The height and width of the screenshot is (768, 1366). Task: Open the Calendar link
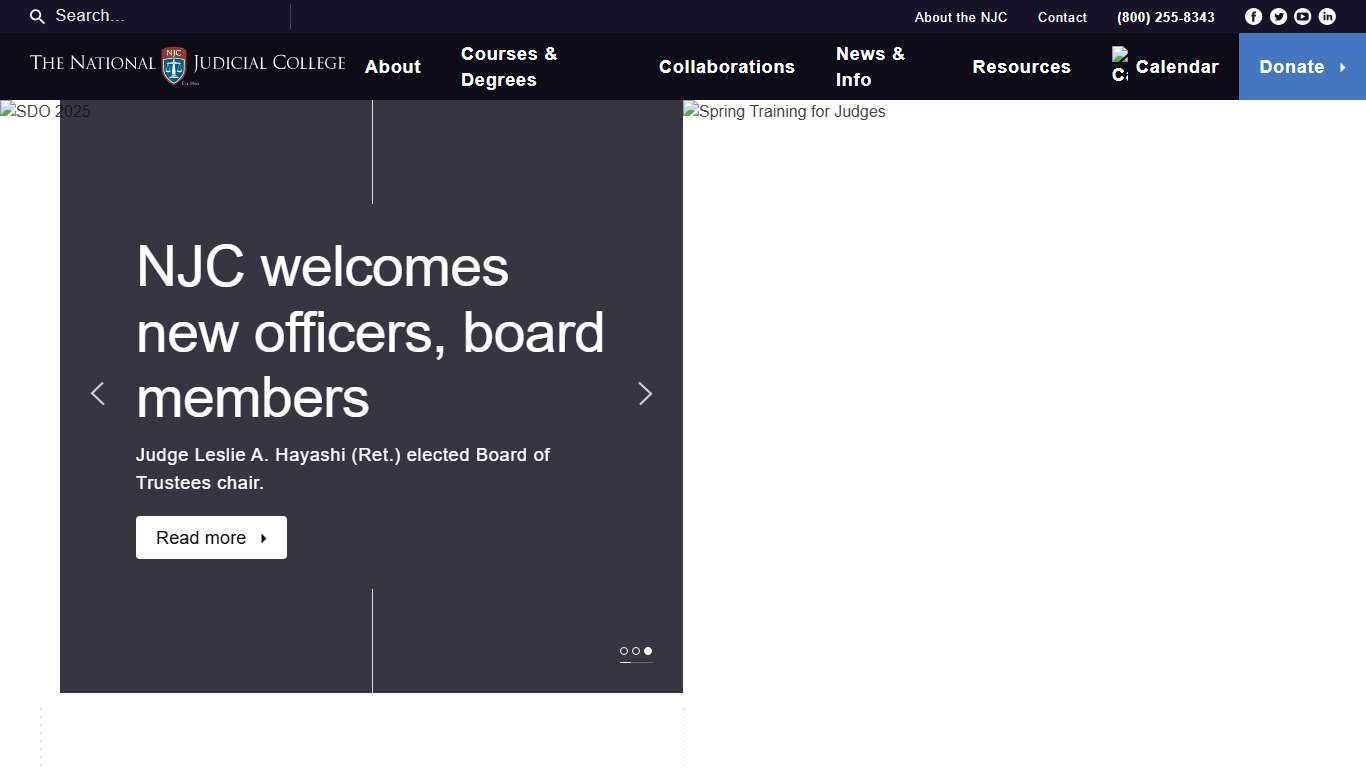[x=1176, y=67]
